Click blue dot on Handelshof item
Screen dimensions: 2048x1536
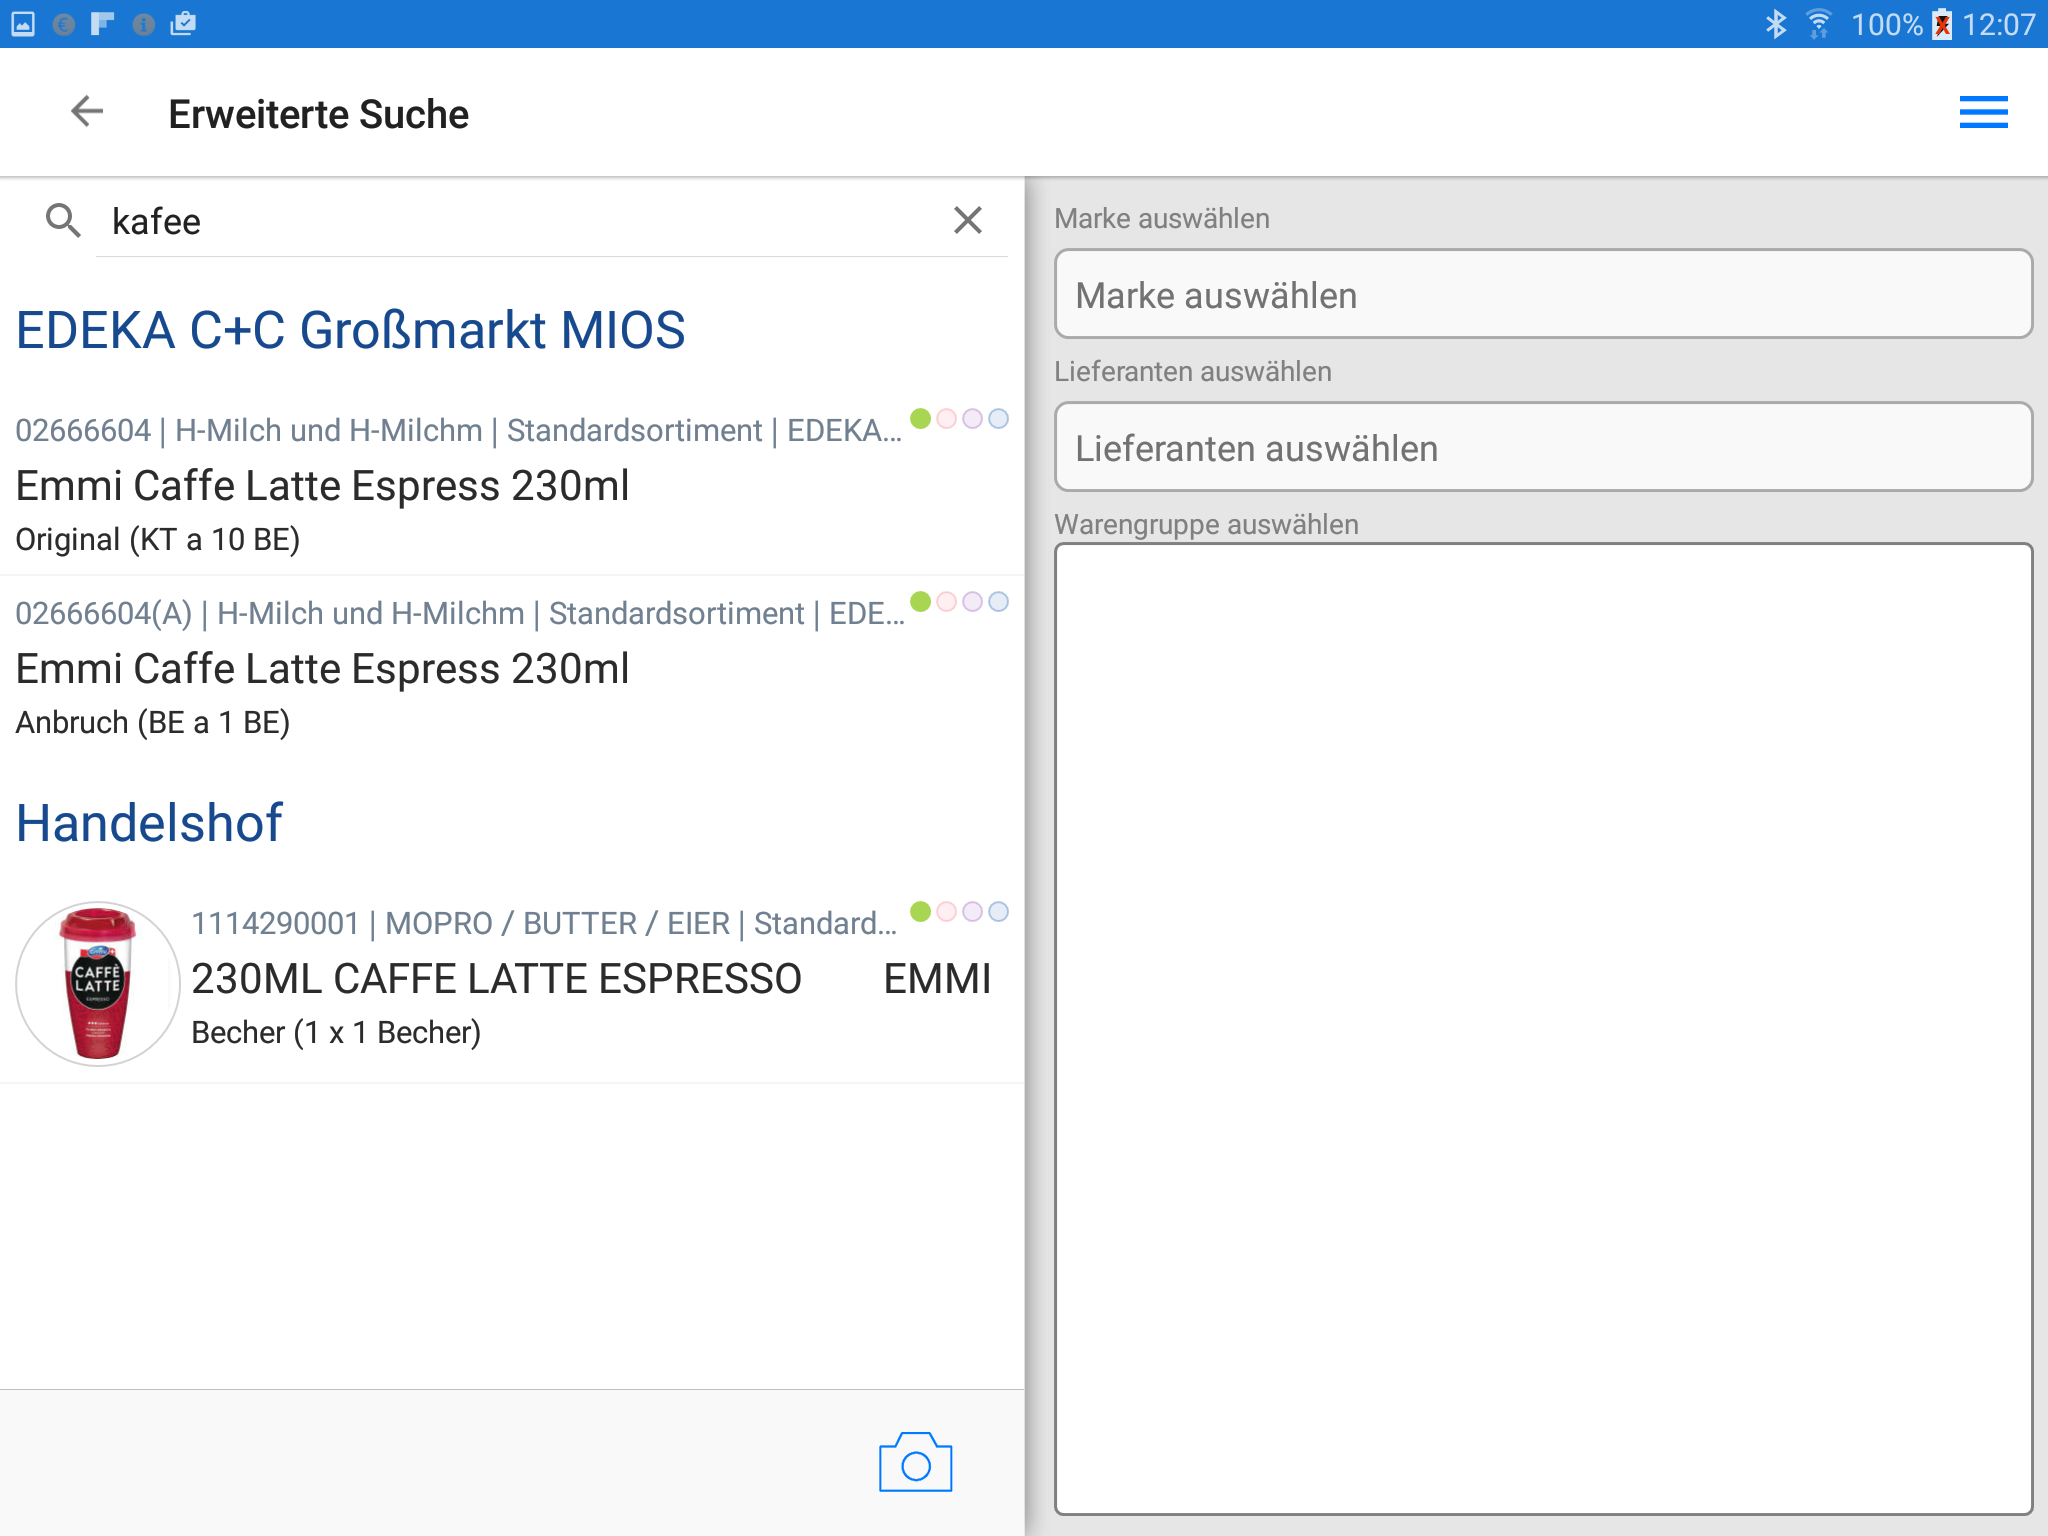pyautogui.click(x=998, y=912)
